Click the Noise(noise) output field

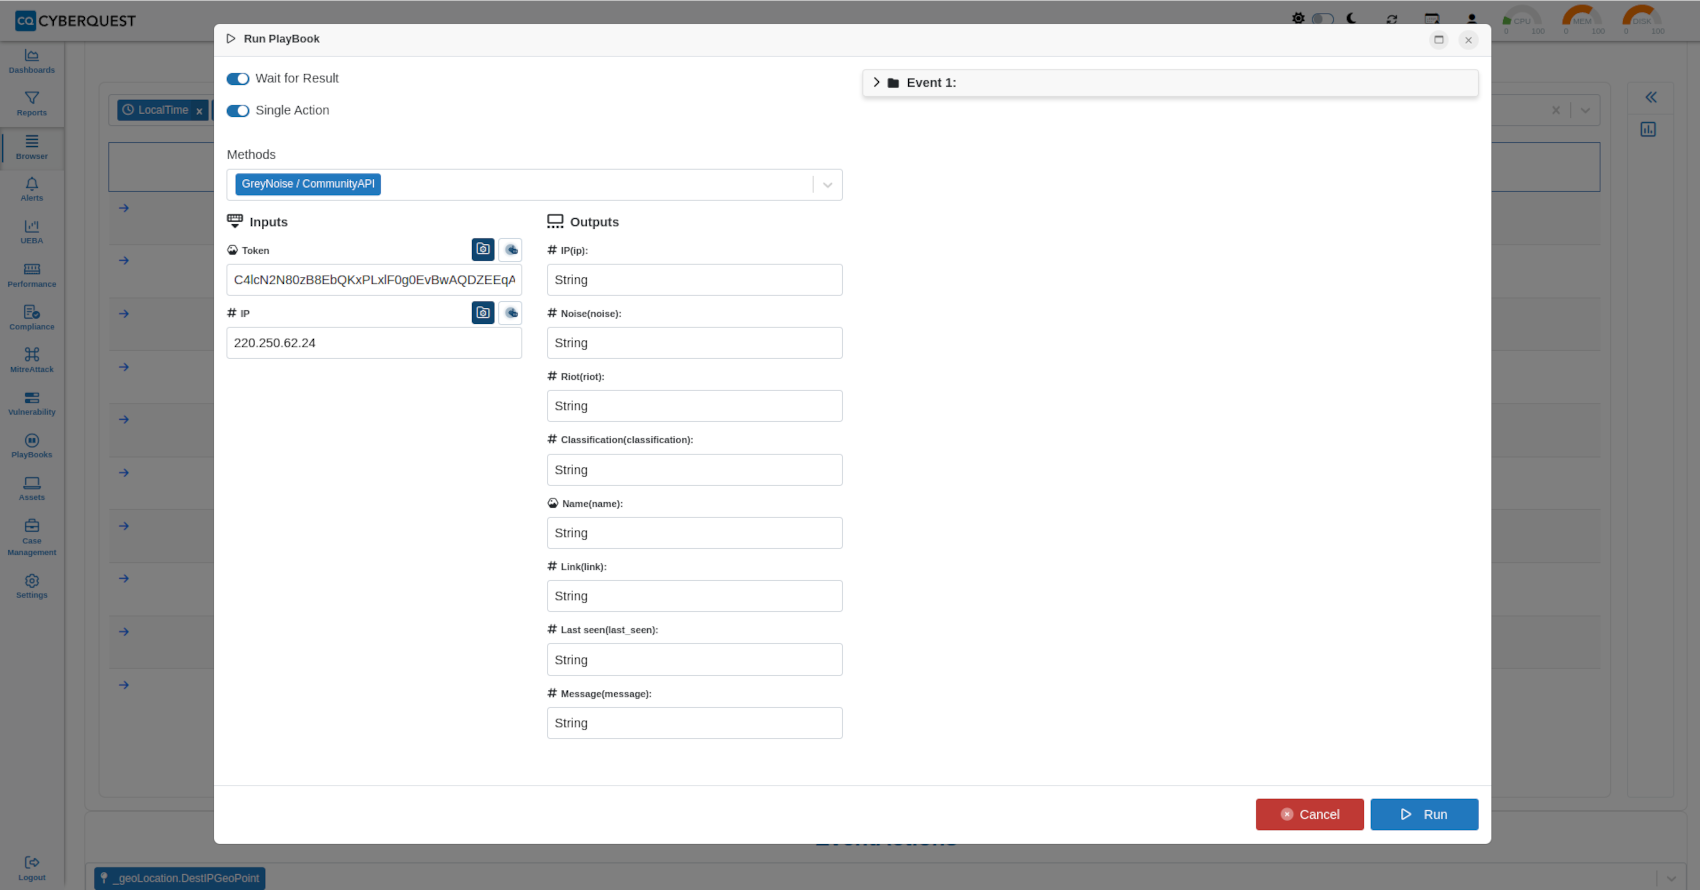coord(695,343)
